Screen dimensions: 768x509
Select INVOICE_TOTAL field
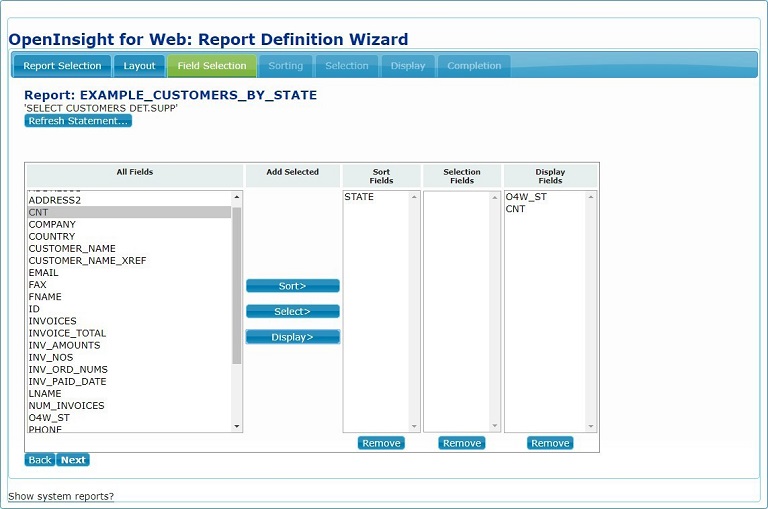129,333
